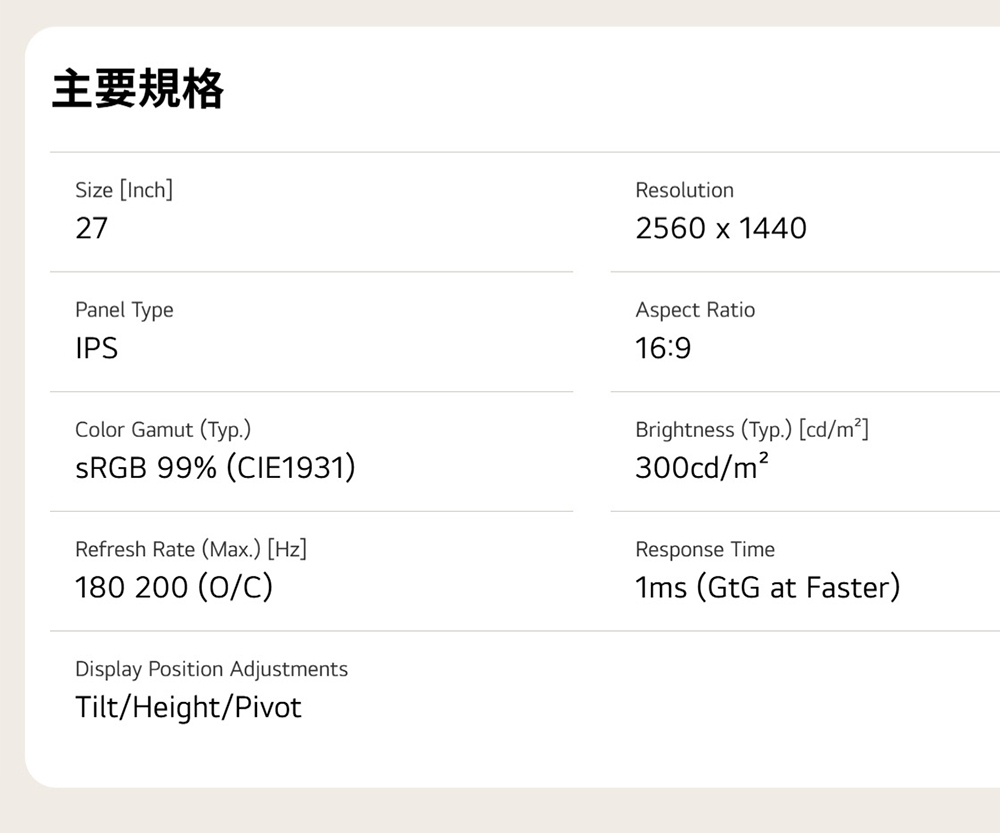Image resolution: width=1000 pixels, height=833 pixels.
Task: Click the Aspect Ratio label
Action: click(695, 310)
